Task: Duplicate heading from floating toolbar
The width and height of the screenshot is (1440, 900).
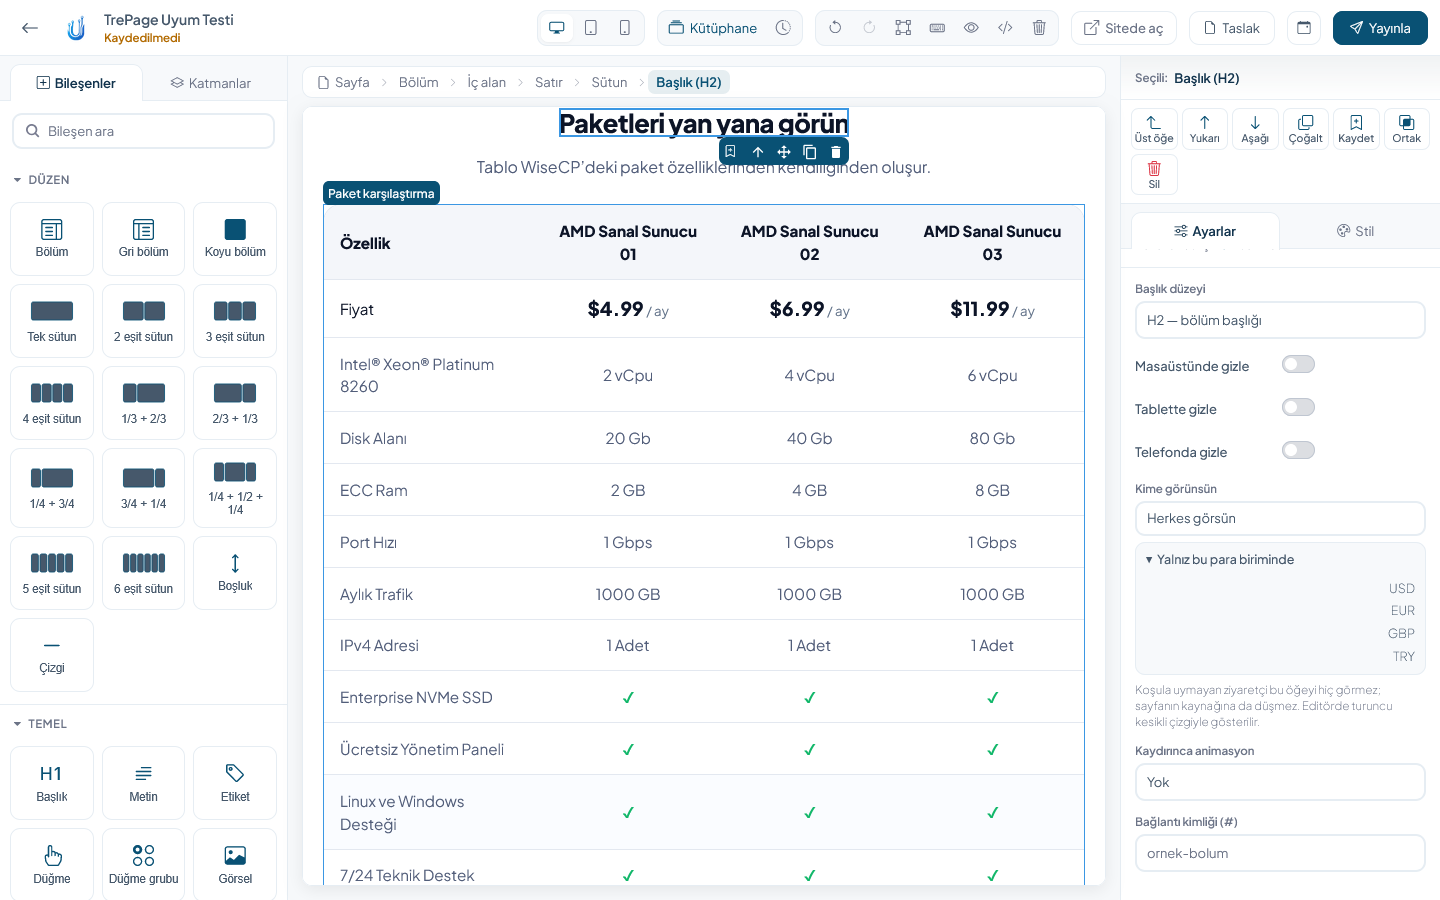Action: coord(810,152)
